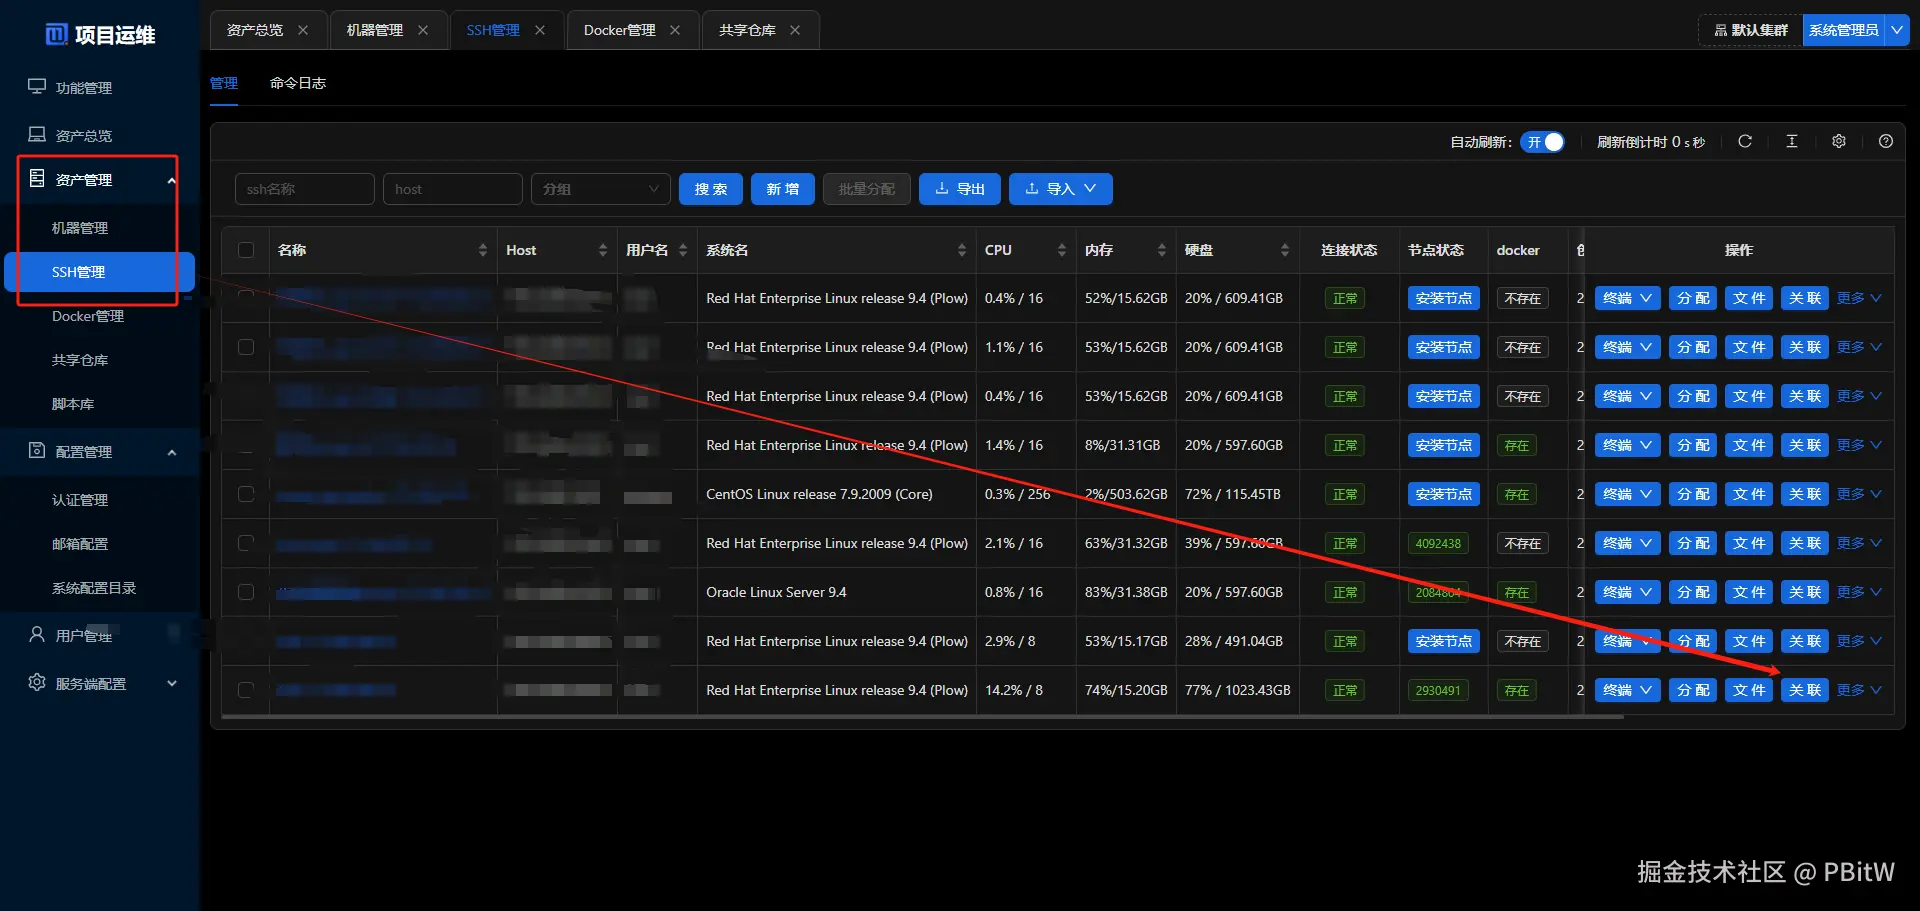This screenshot has height=911, width=1920.
Task: Close the 机器管理 tab
Action: pos(423,30)
